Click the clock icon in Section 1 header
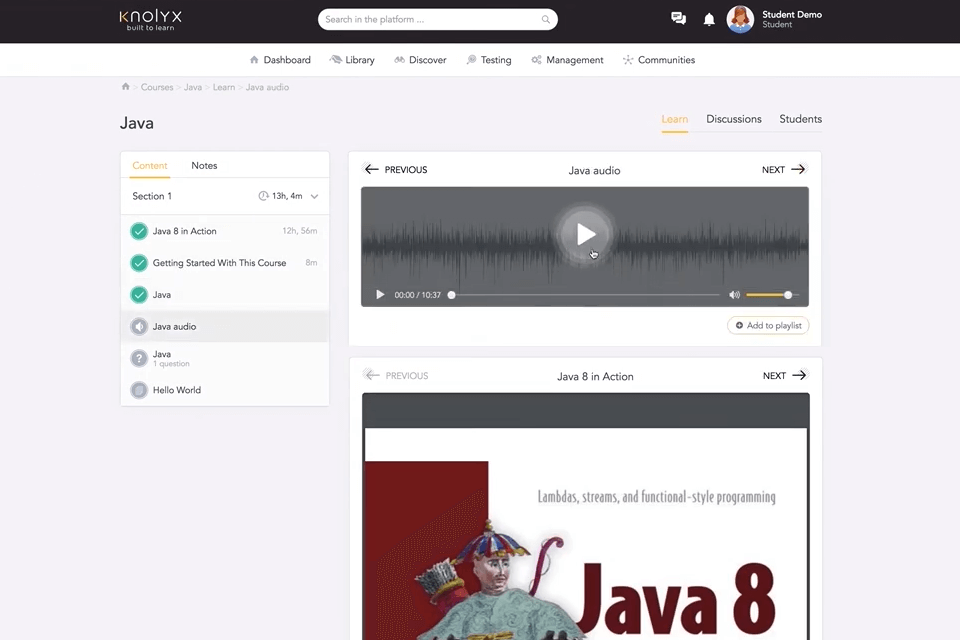Image resolution: width=960 pixels, height=640 pixels. point(263,196)
